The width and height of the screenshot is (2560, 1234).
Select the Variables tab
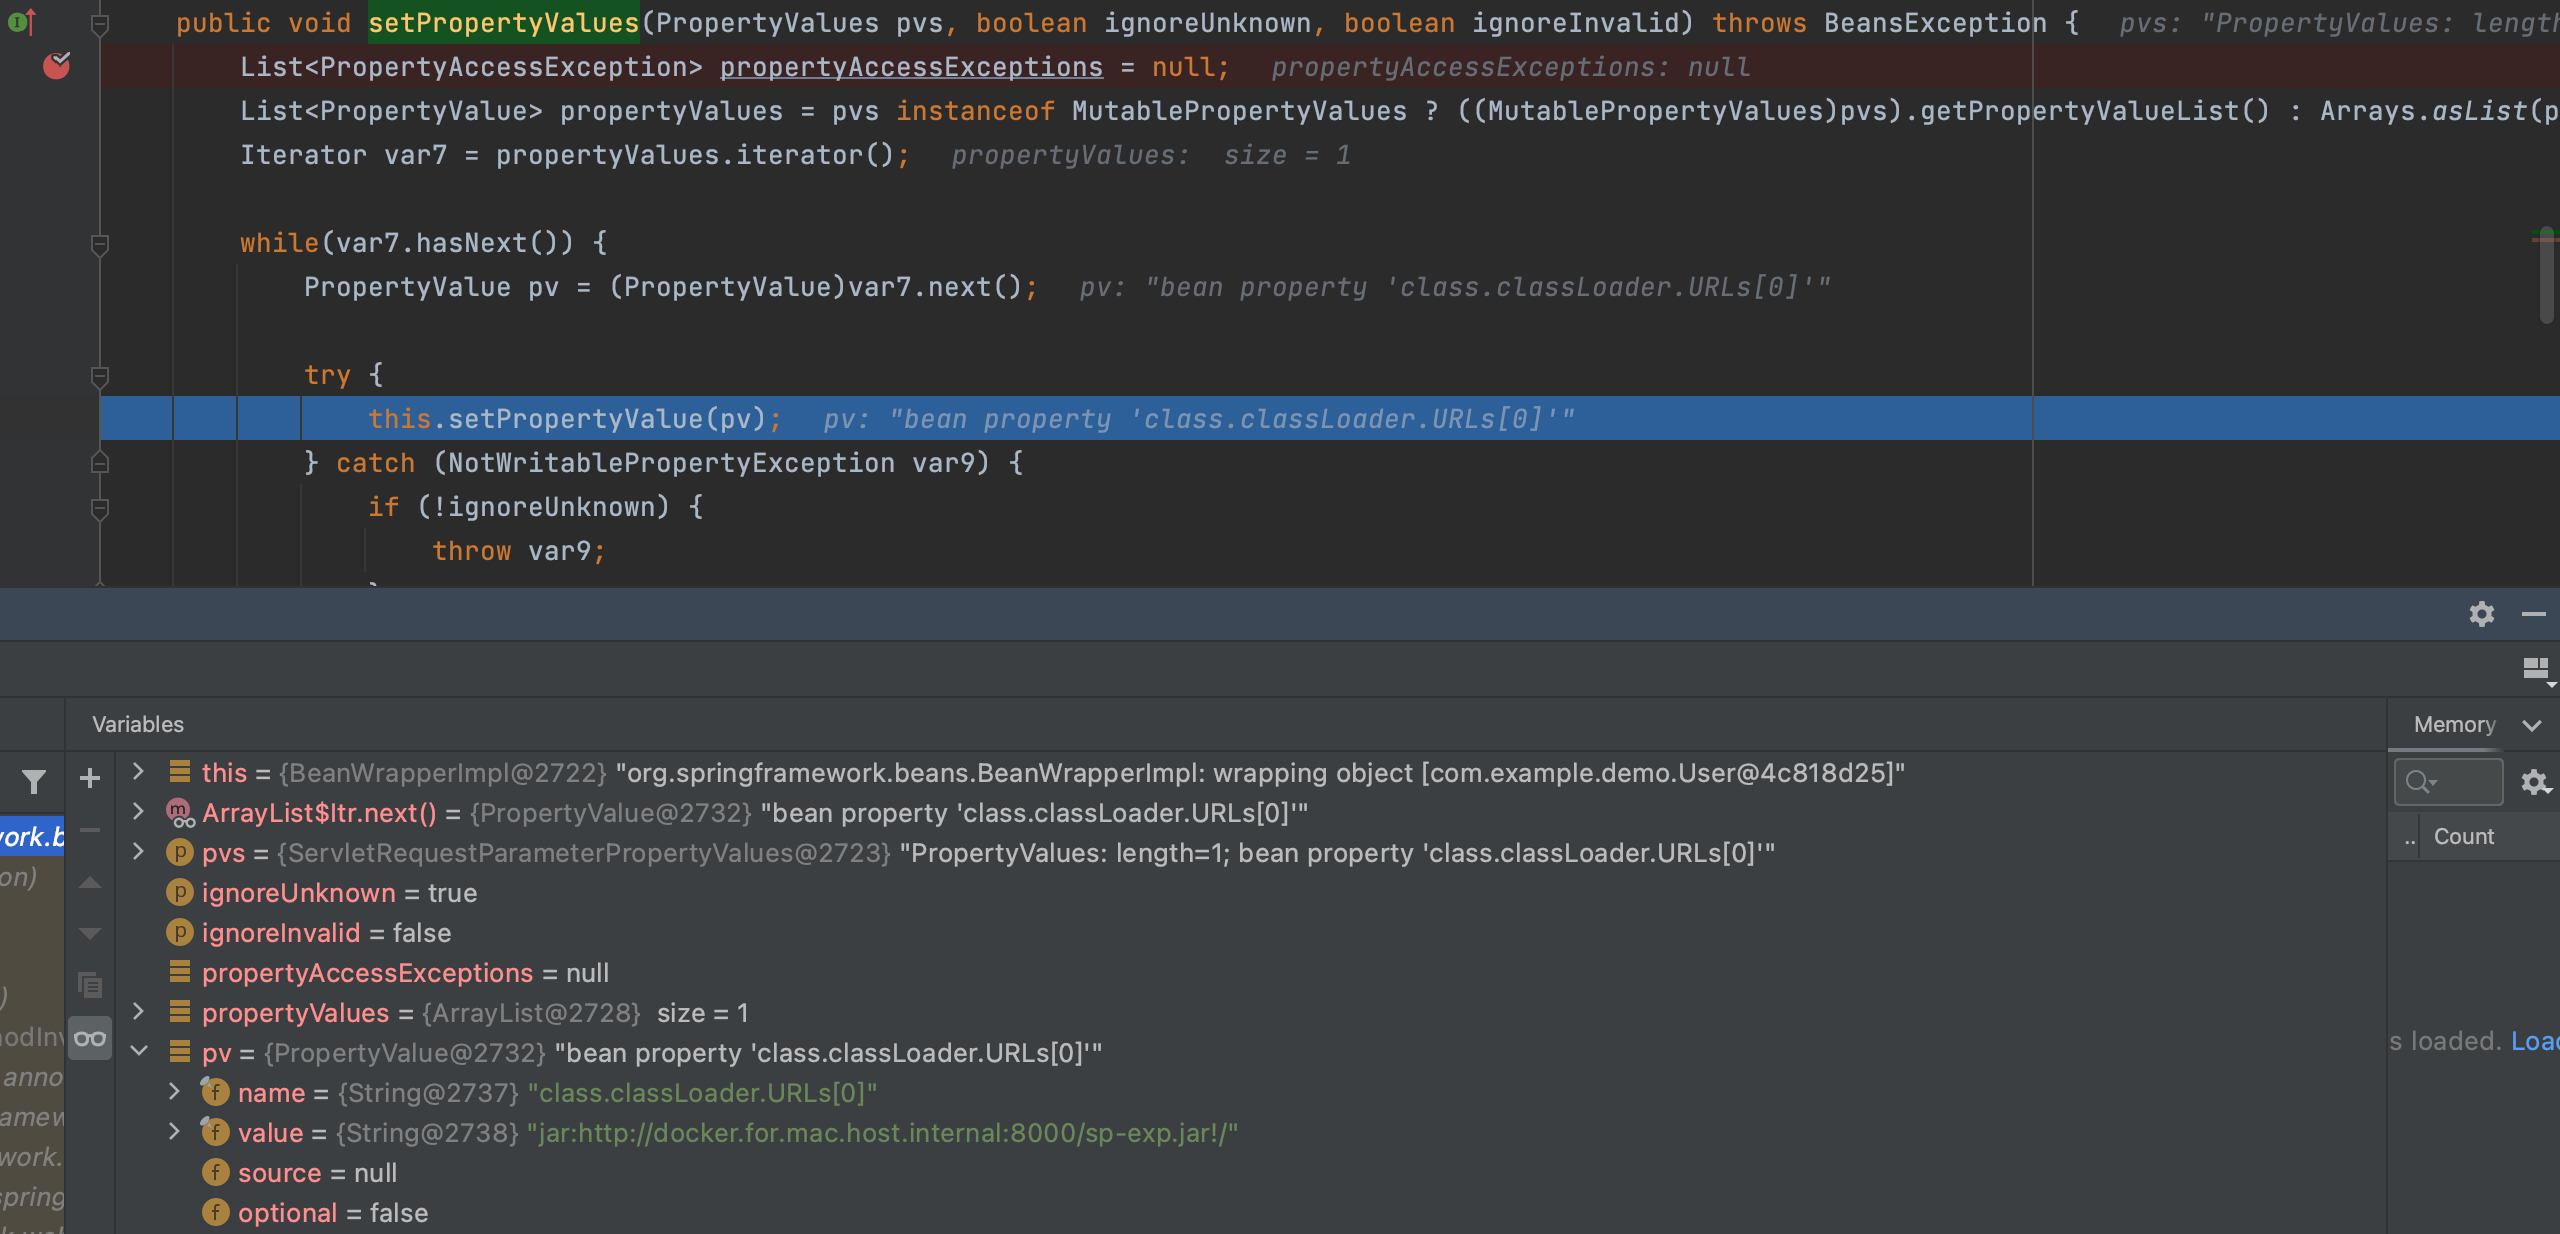138,724
